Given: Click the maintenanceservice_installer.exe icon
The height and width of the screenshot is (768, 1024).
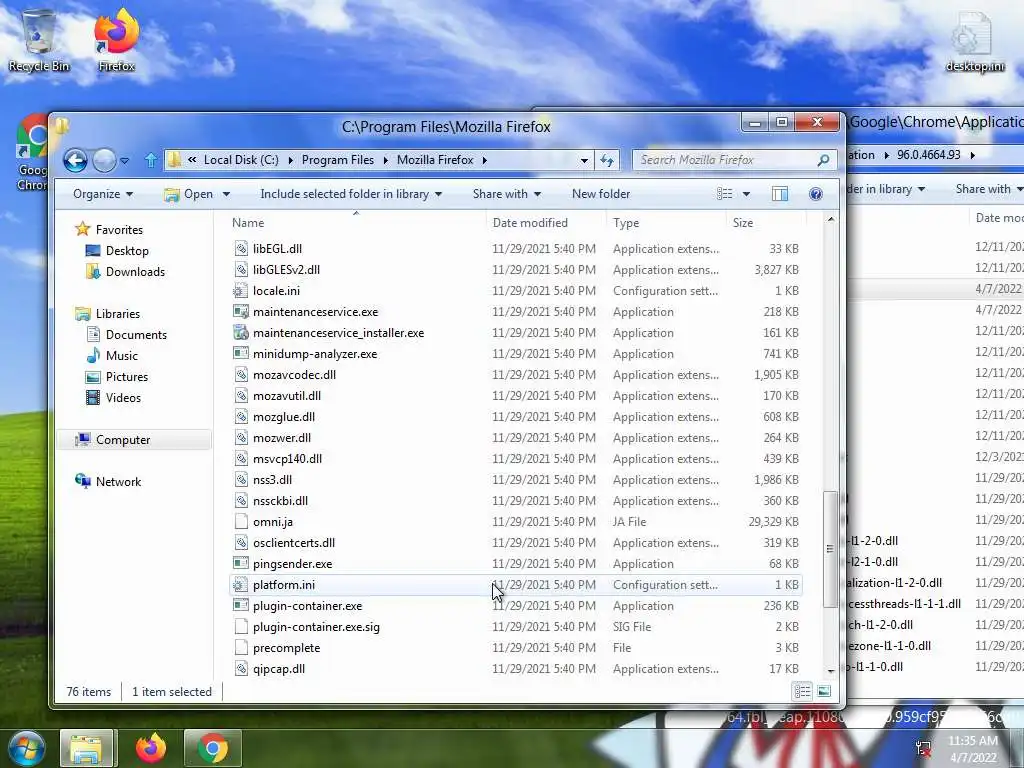Looking at the screenshot, I should [x=241, y=333].
